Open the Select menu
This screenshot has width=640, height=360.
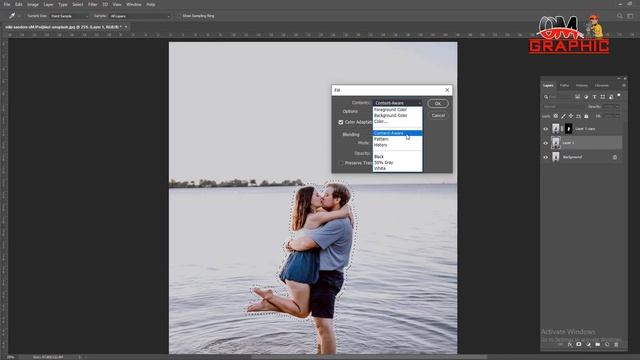(x=78, y=4)
